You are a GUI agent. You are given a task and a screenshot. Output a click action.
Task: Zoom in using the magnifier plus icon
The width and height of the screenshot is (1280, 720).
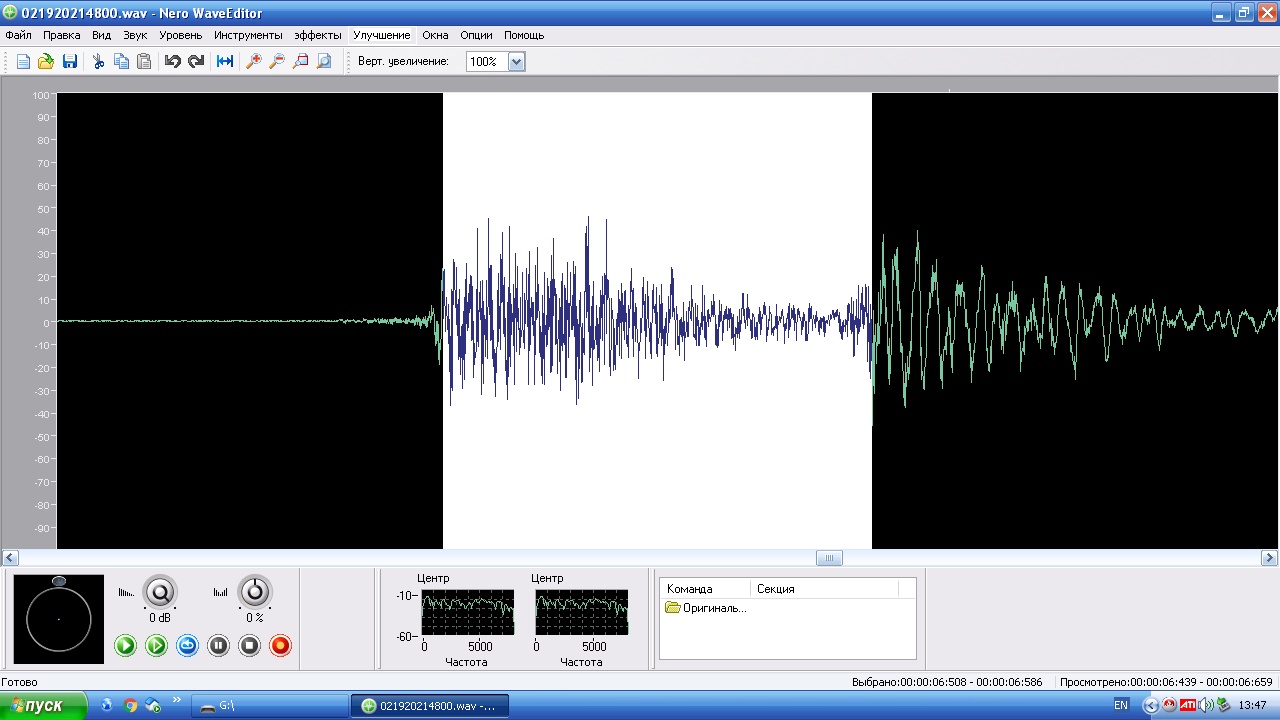pyautogui.click(x=254, y=62)
